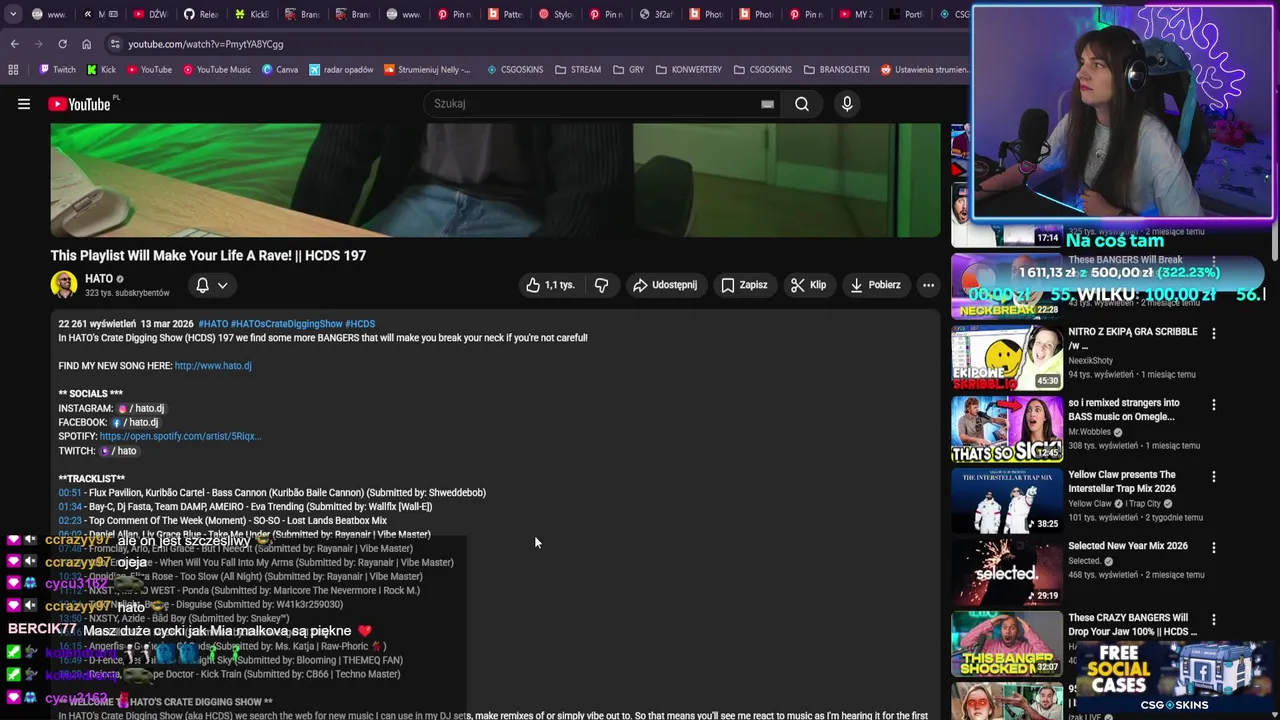The height and width of the screenshot is (720, 1280).
Task: Open Yellow Claw Interstellar Trap Mix thumbnail
Action: (1007, 501)
